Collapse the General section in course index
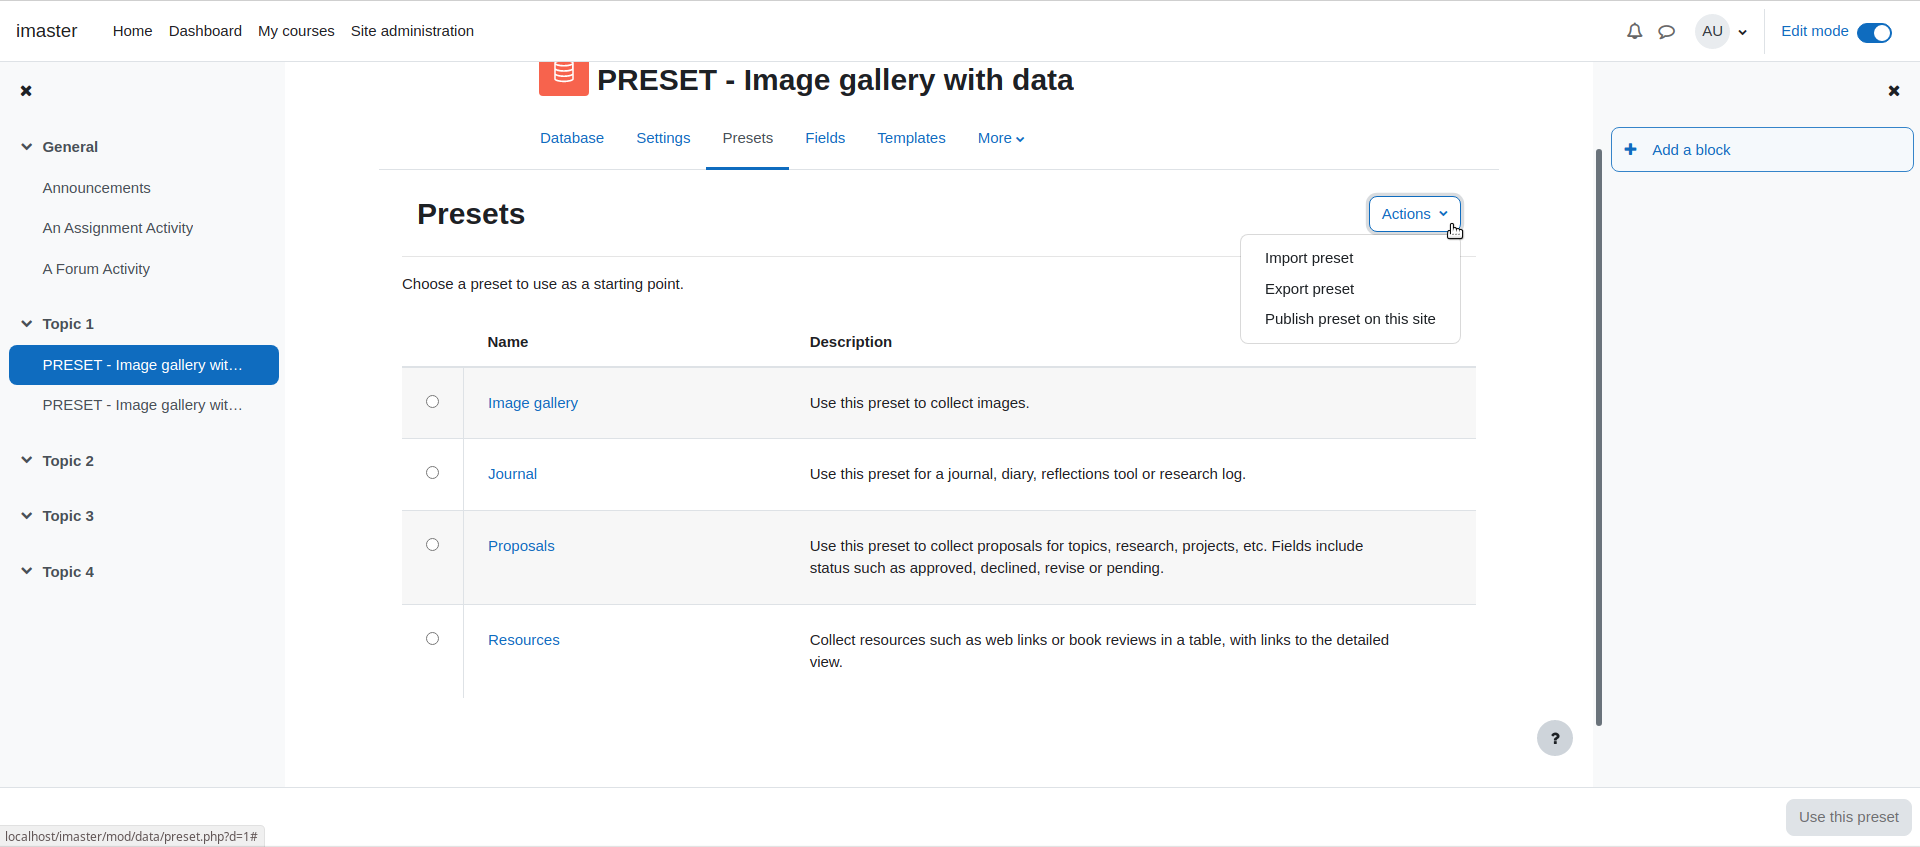Image resolution: width=1920 pixels, height=847 pixels. [x=27, y=147]
